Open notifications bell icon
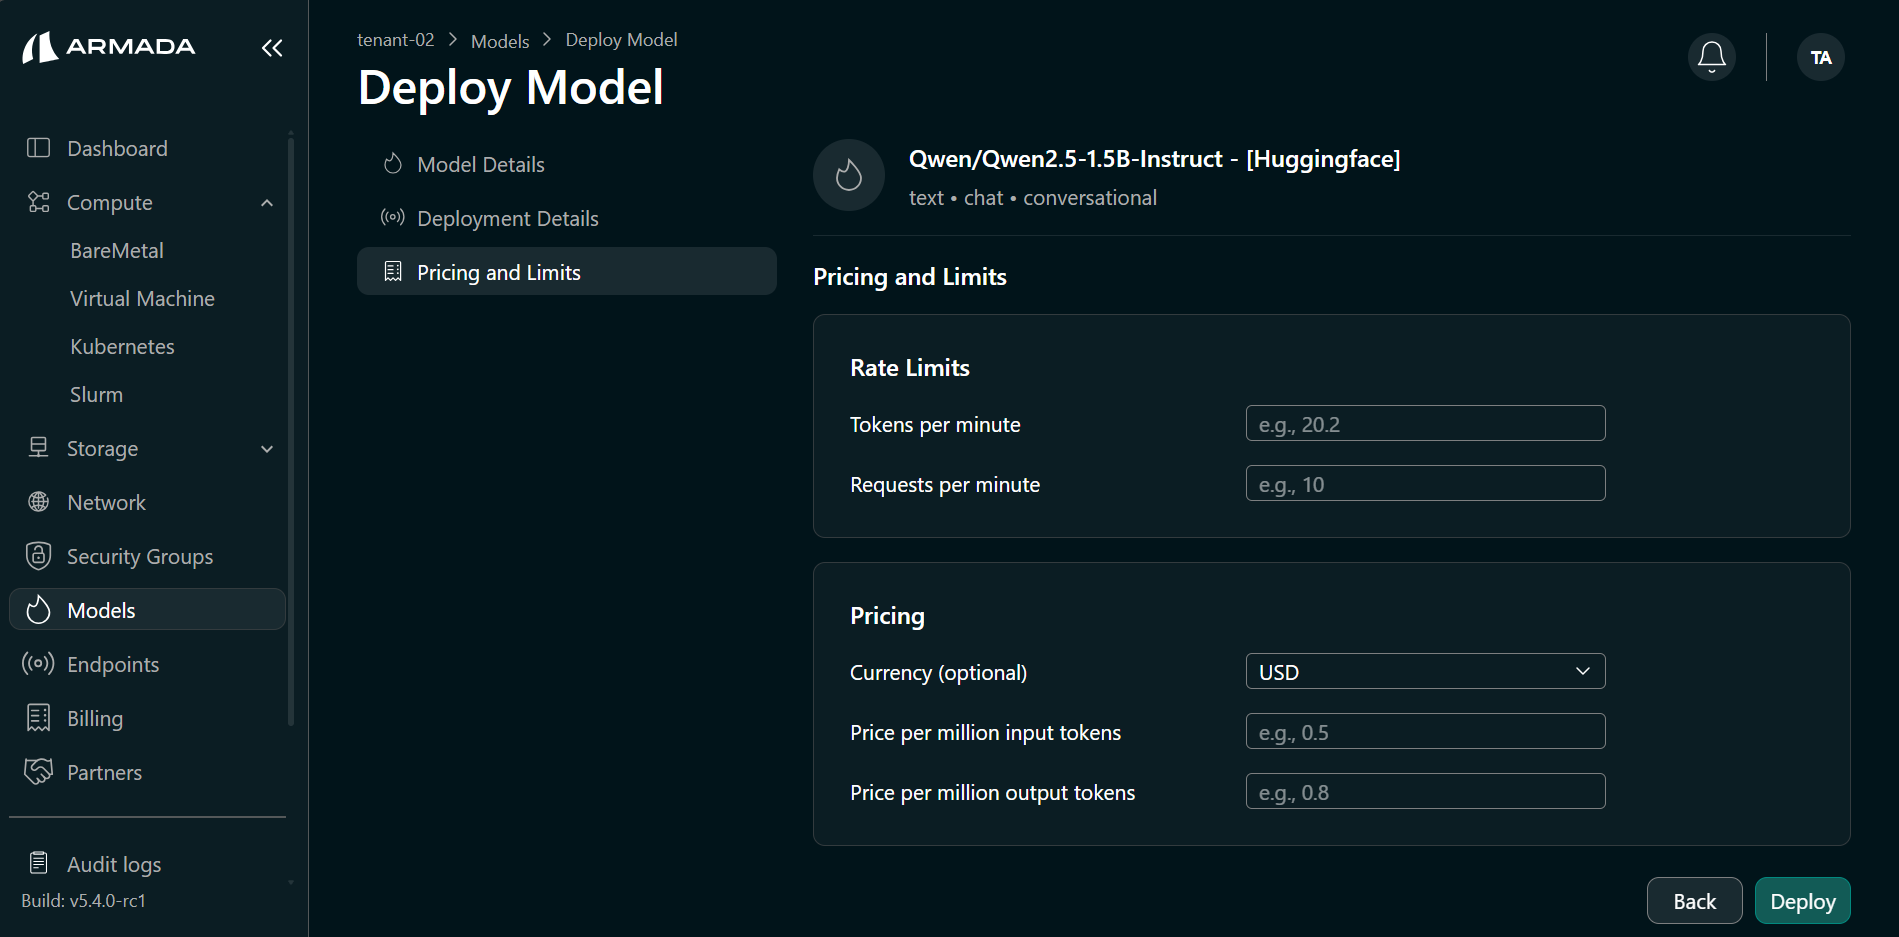Viewport: 1899px width, 937px height. (x=1712, y=57)
